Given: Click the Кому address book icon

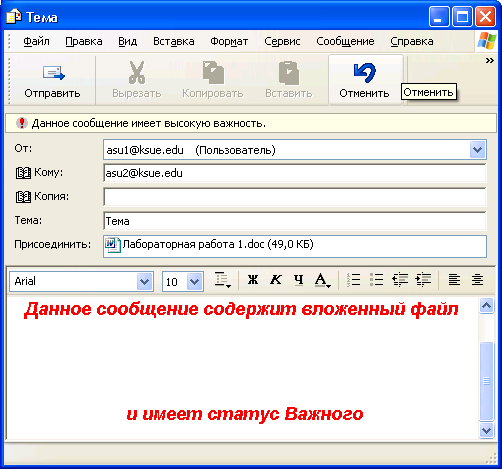Looking at the screenshot, I should coord(23,173).
